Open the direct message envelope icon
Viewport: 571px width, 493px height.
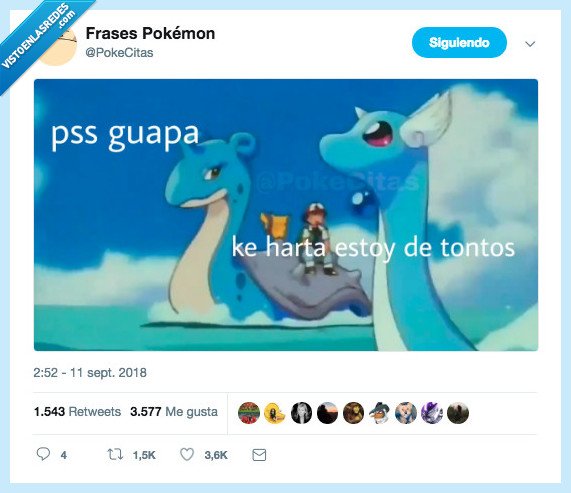[259, 455]
